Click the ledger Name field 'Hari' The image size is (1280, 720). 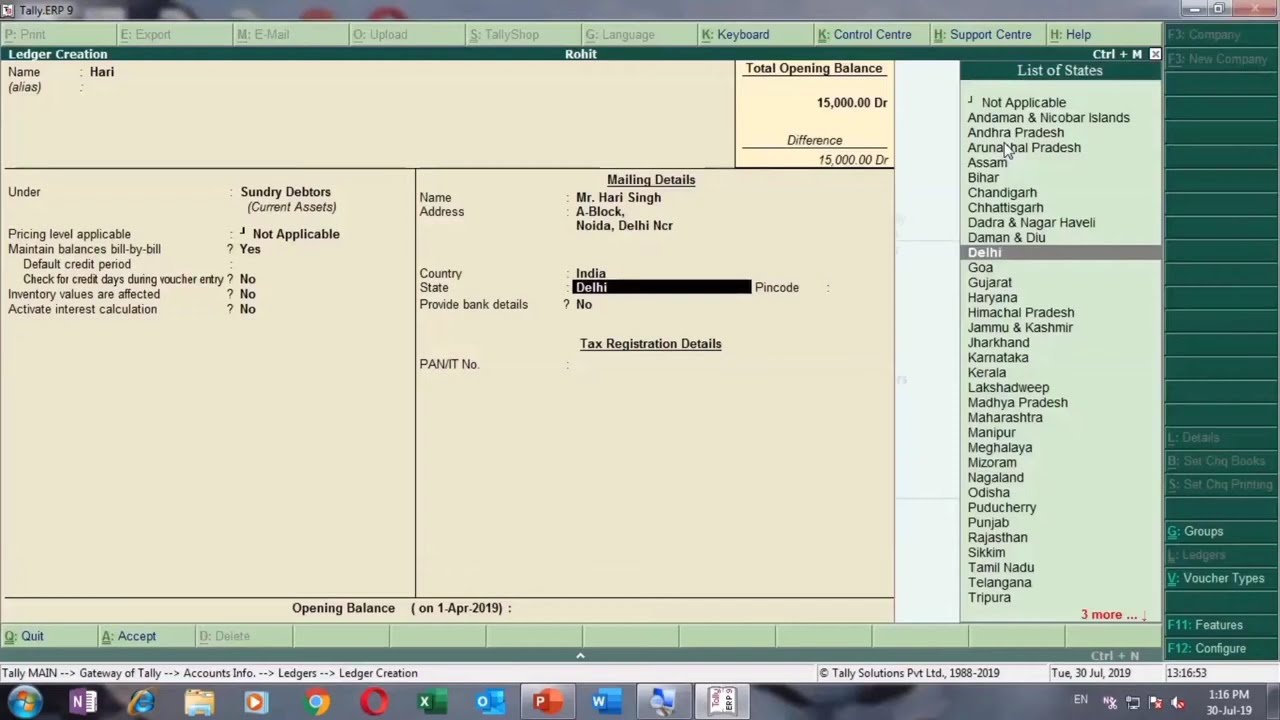point(102,72)
